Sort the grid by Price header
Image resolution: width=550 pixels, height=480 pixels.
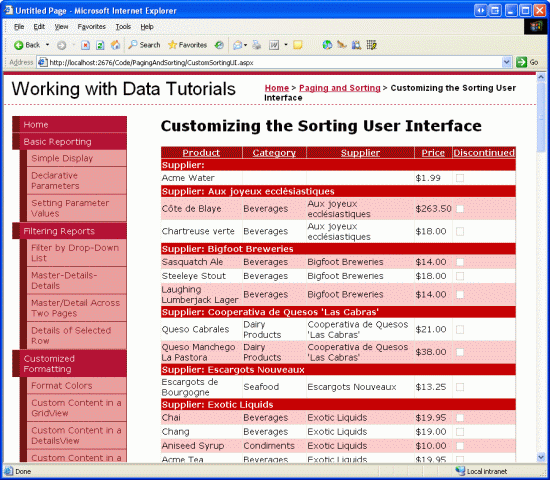coord(433,153)
